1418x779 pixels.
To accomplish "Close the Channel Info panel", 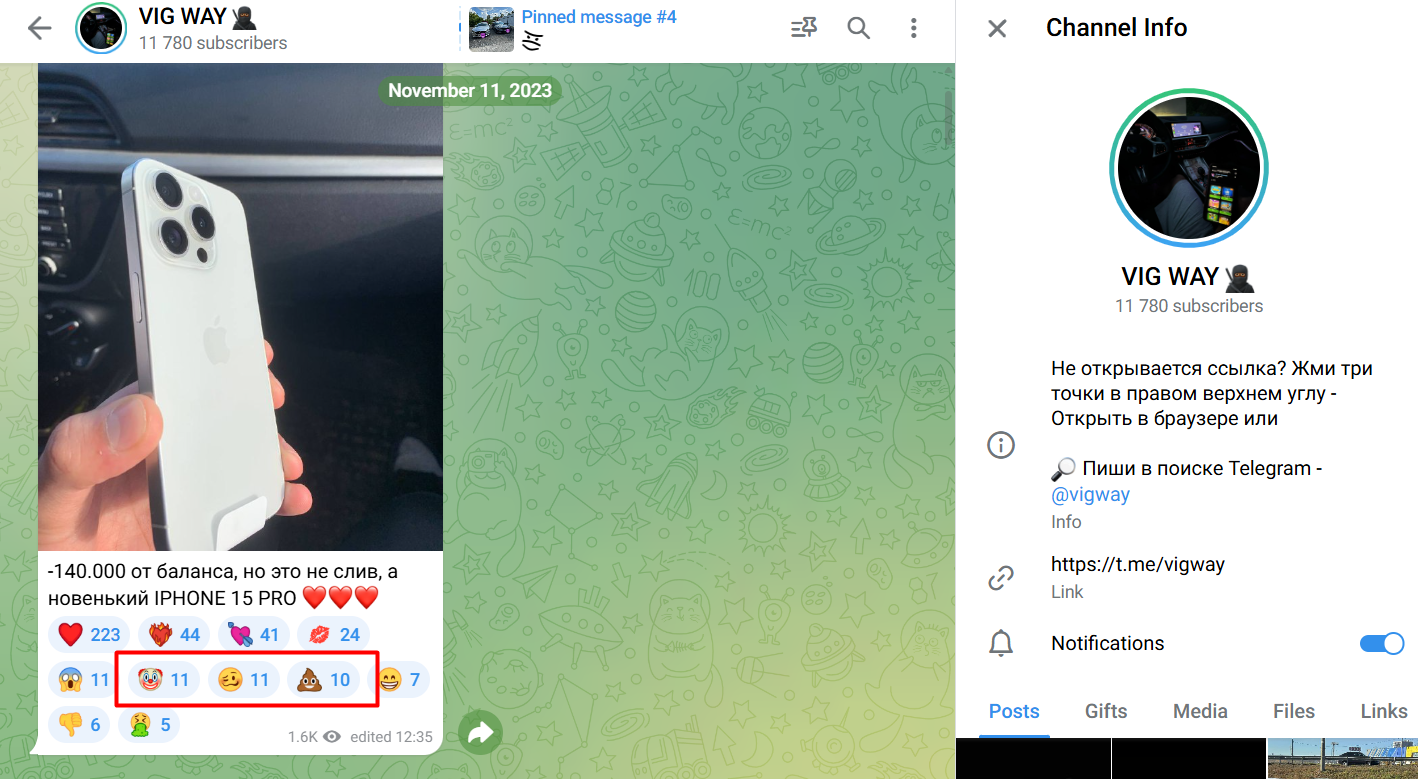I will pos(997,28).
